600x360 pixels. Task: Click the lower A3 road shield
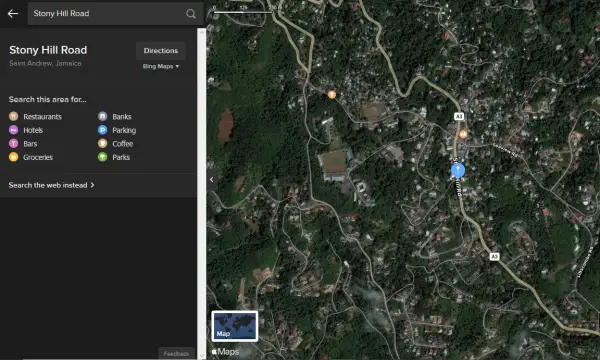[x=494, y=256]
